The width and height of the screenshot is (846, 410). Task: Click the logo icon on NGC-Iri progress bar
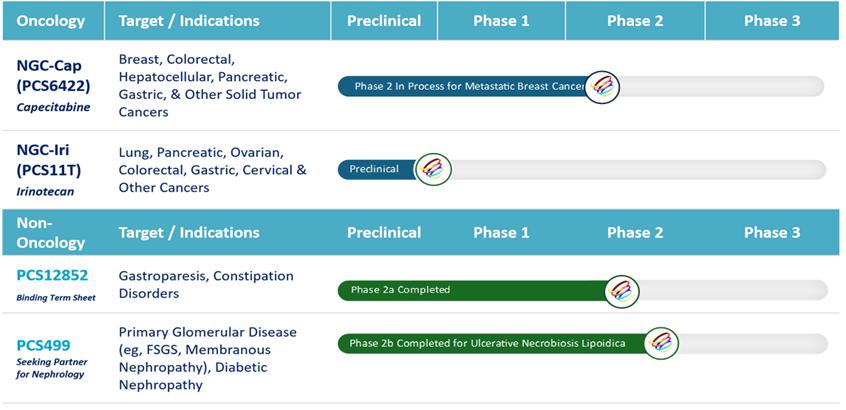click(434, 169)
